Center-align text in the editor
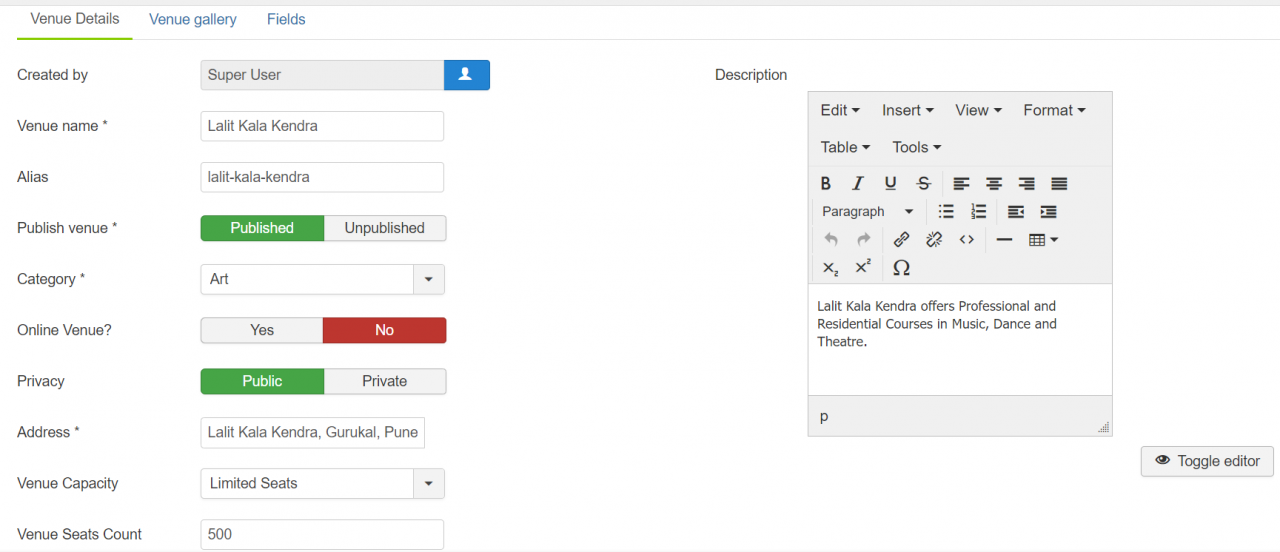Image resolution: width=1280 pixels, height=552 pixels. point(994,183)
